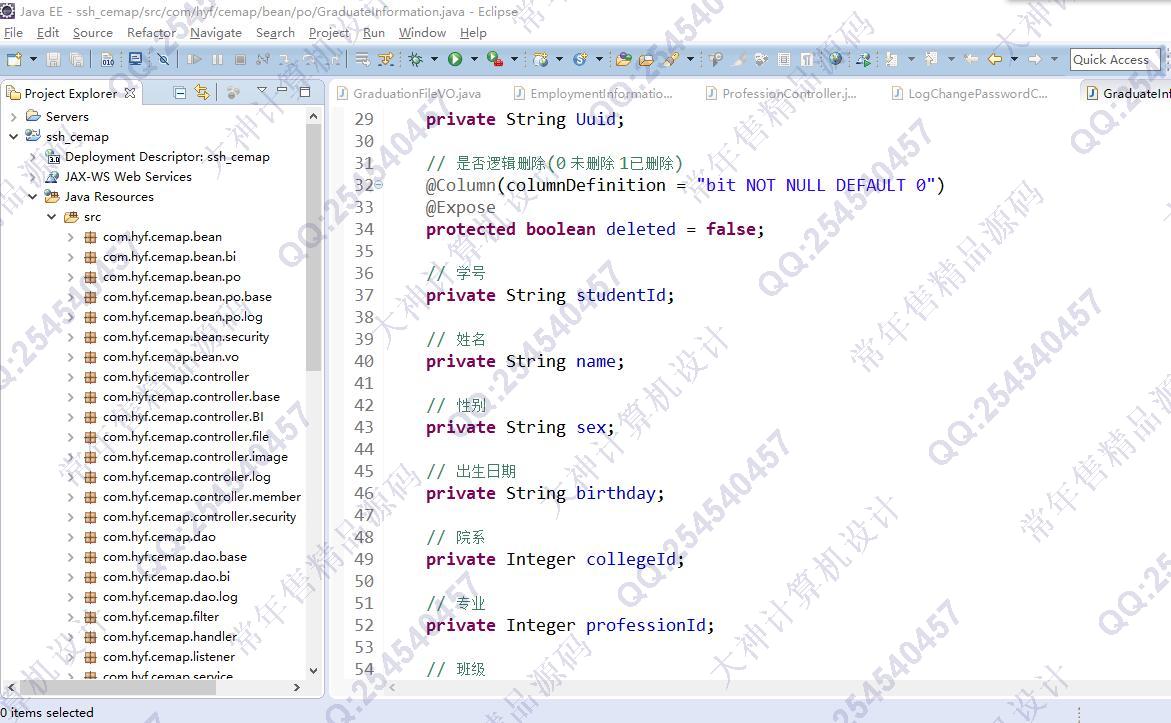This screenshot has height=723, width=1171.
Task: Open the Window menu
Action: pyautogui.click(x=422, y=33)
